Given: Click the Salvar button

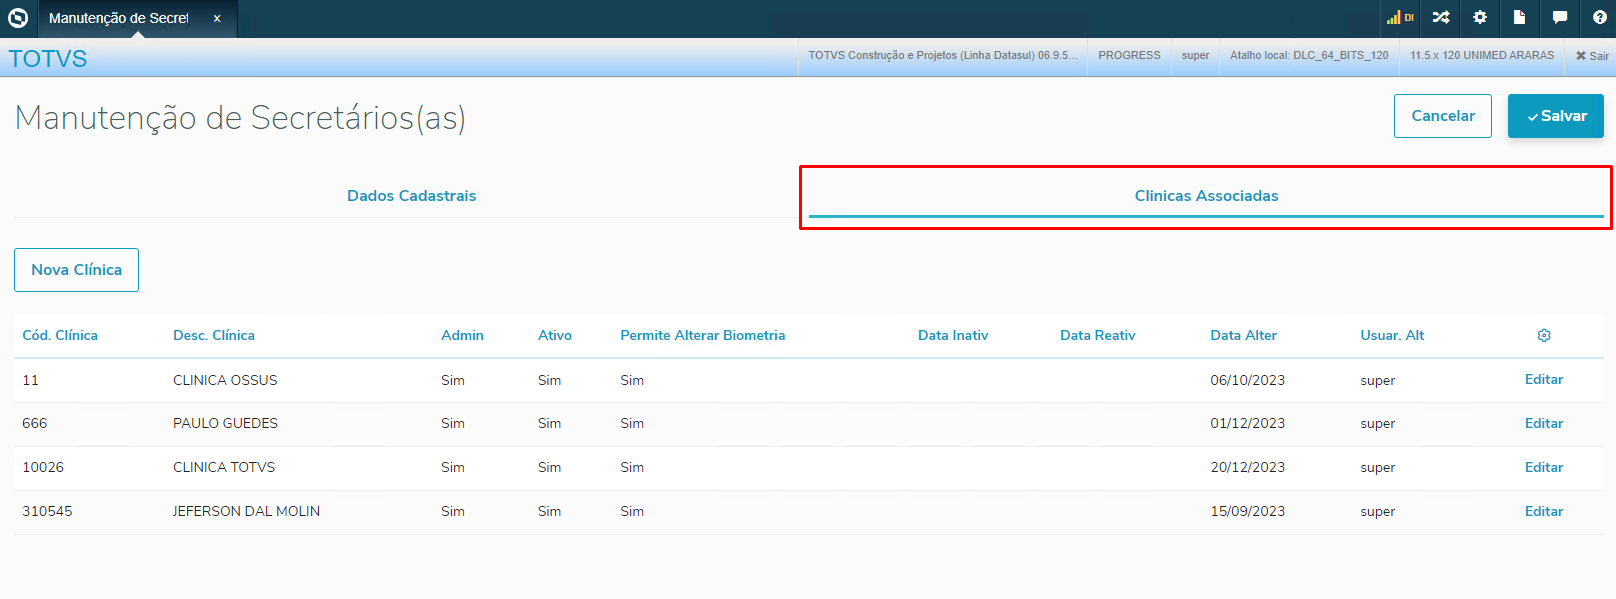Looking at the screenshot, I should (1556, 116).
